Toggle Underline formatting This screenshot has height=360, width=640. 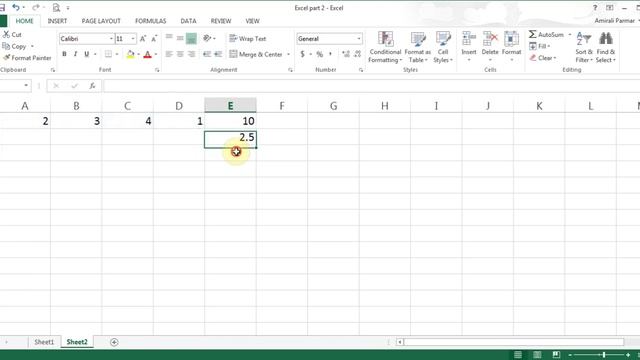[87, 54]
